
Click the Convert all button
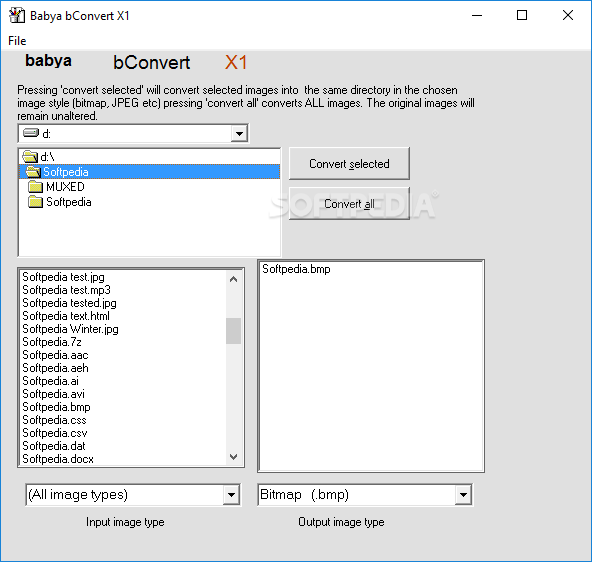tap(349, 204)
